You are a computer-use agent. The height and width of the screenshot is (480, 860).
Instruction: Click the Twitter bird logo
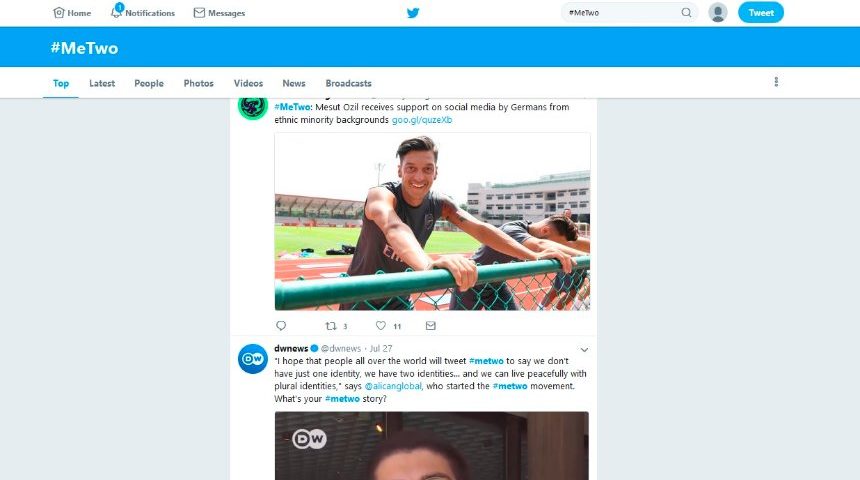click(413, 13)
